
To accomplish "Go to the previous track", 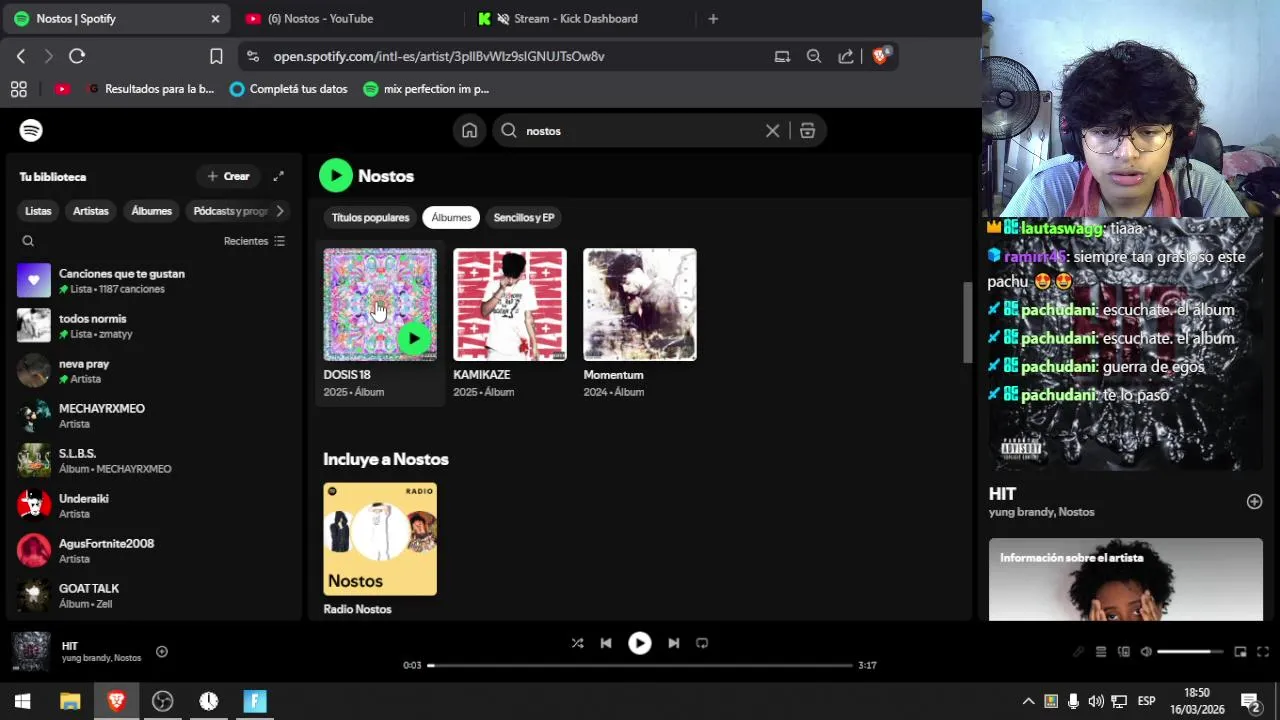I will (606, 643).
